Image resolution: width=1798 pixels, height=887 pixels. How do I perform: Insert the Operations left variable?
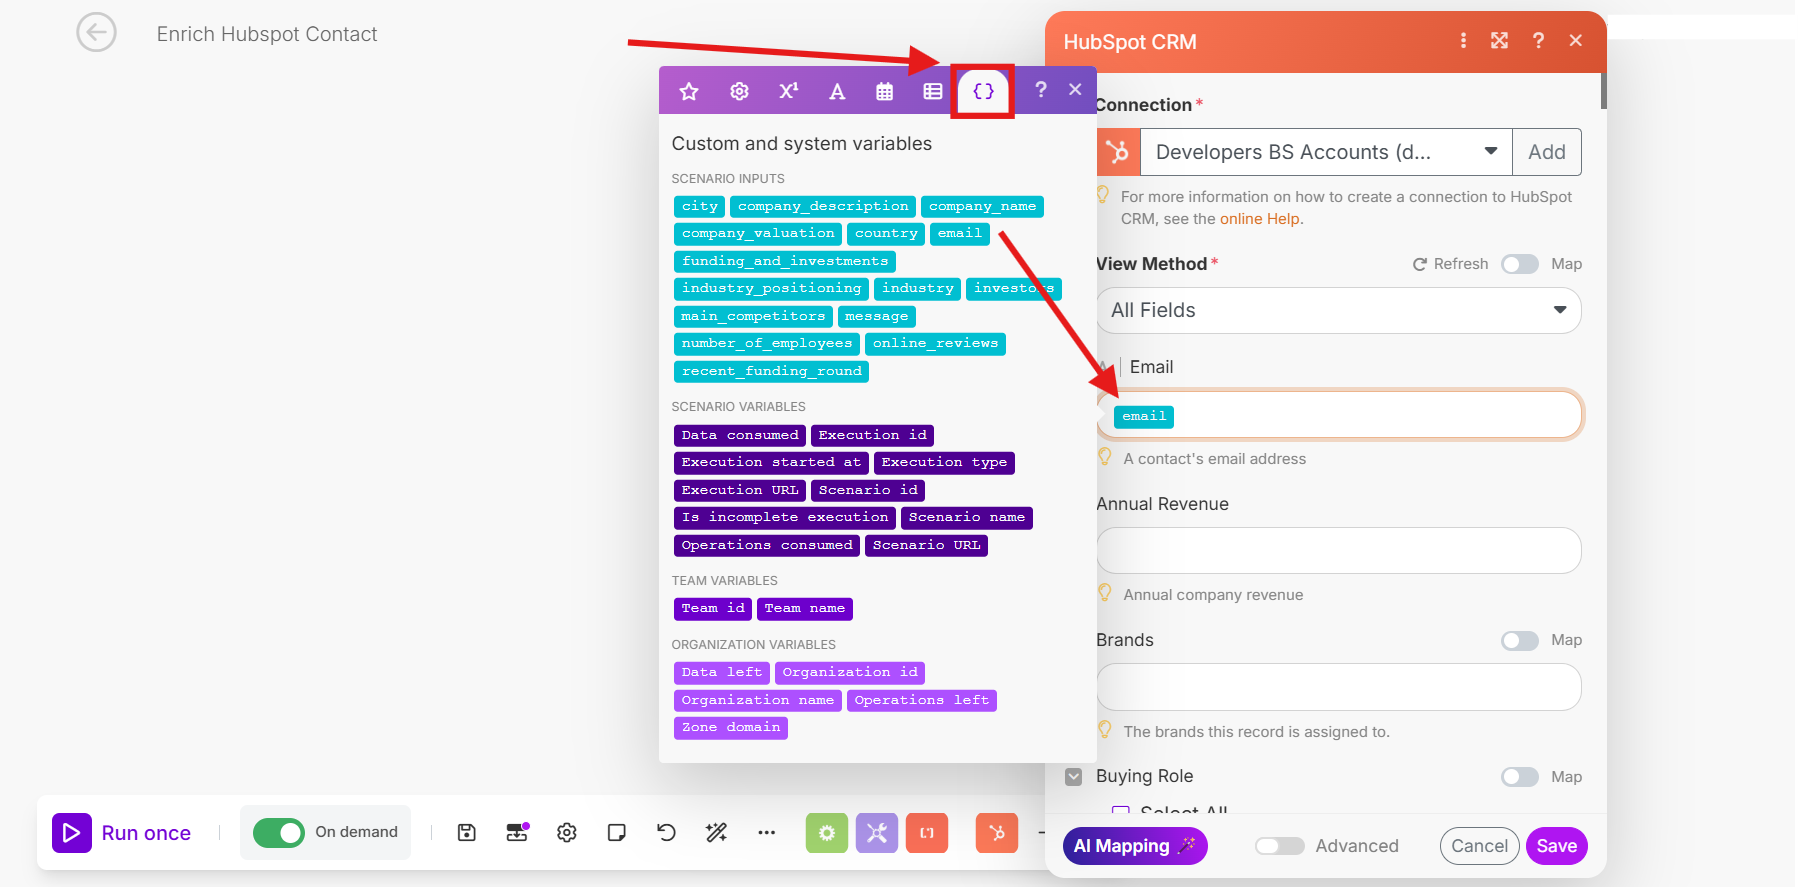(922, 700)
